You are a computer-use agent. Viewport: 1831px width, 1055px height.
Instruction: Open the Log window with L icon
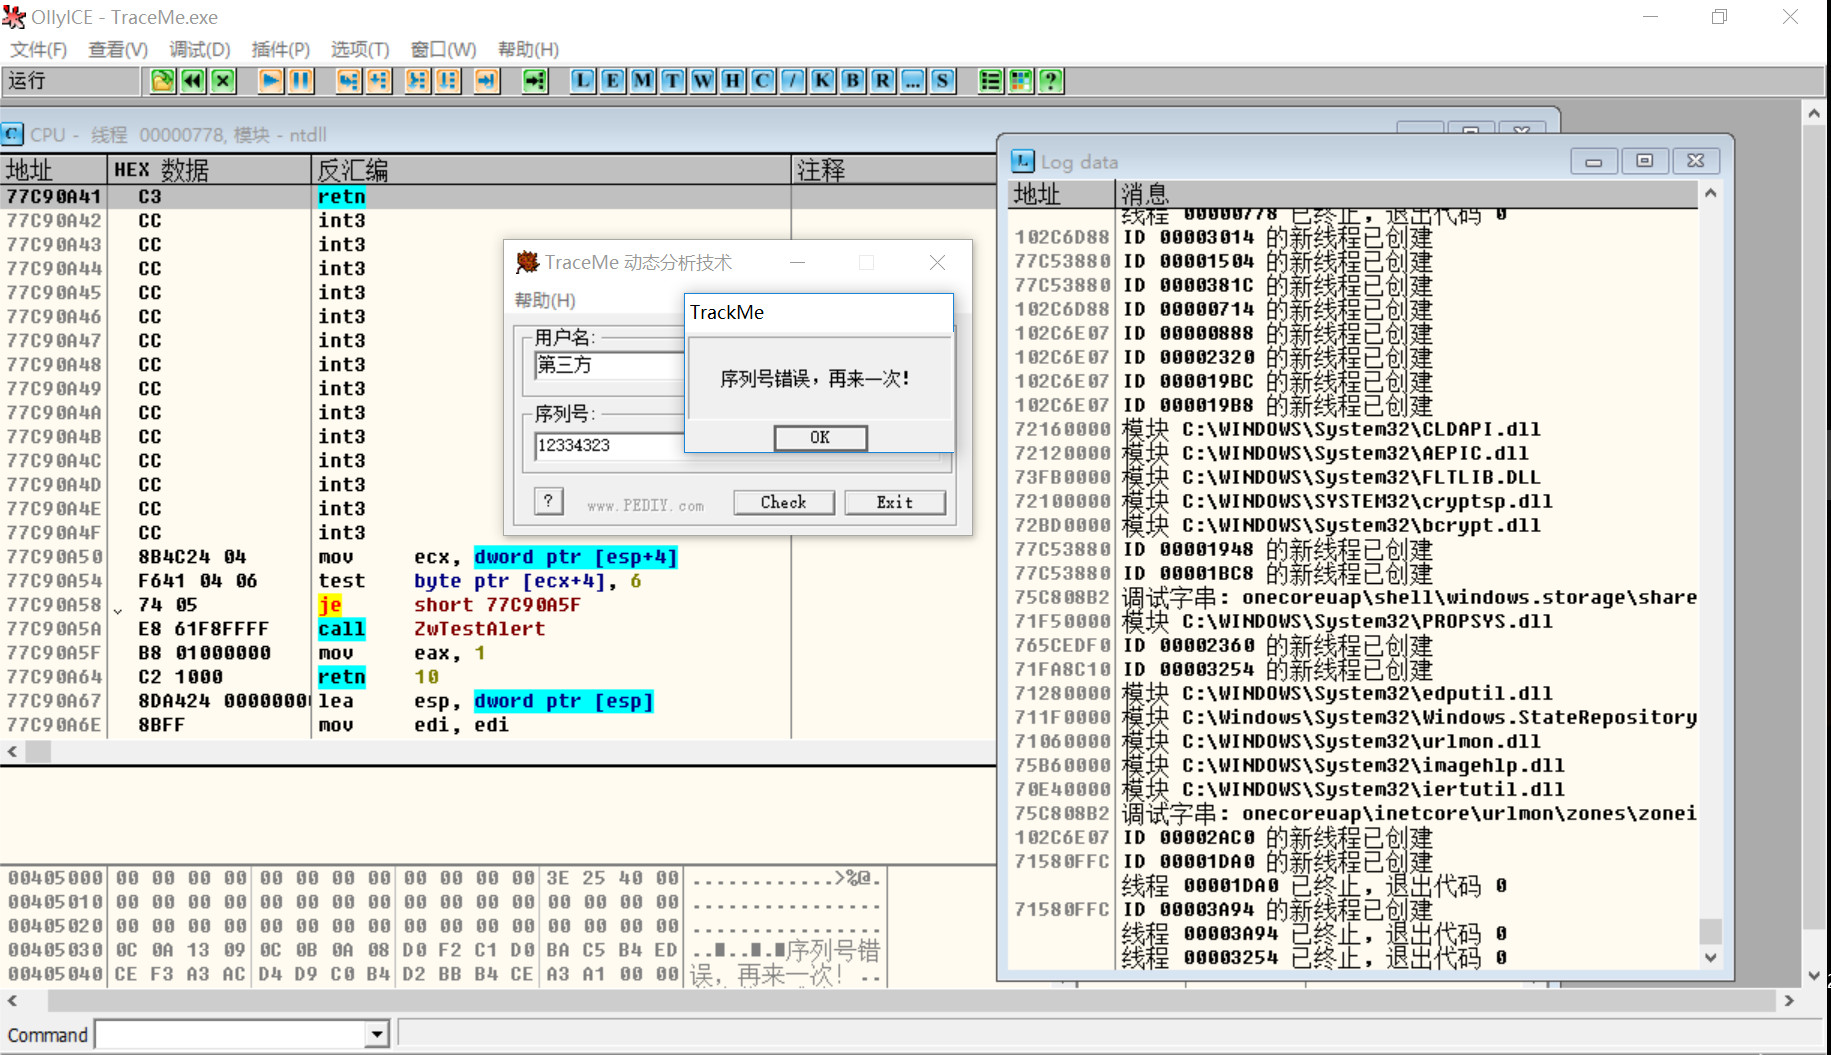(x=583, y=81)
